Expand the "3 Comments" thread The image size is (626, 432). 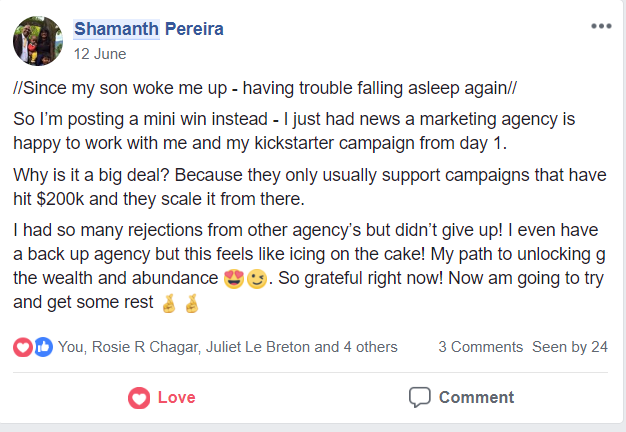click(x=480, y=347)
